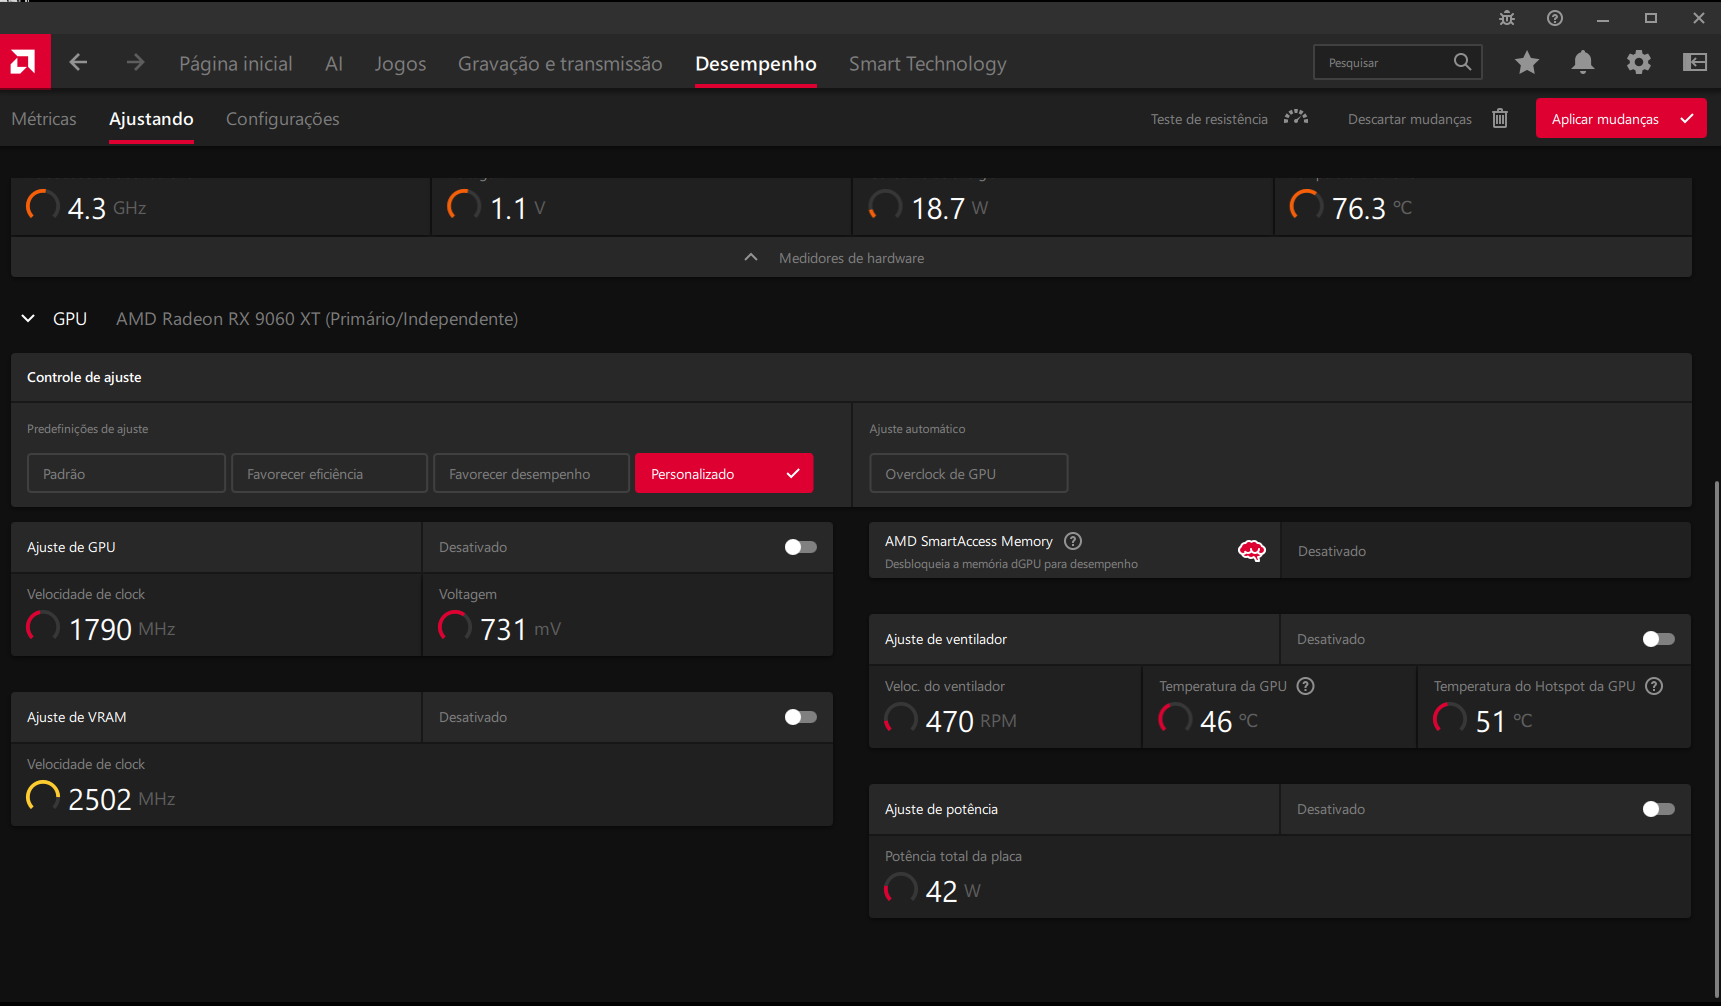Click Overclock de GPU auto tuning
This screenshot has width=1721, height=1006.
tap(969, 473)
